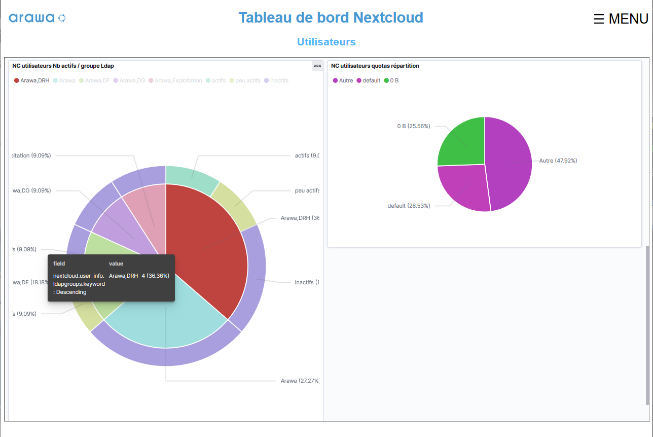Toggle the actifs legend entry
Image resolution: width=653 pixels, height=437 pixels.
[216, 80]
